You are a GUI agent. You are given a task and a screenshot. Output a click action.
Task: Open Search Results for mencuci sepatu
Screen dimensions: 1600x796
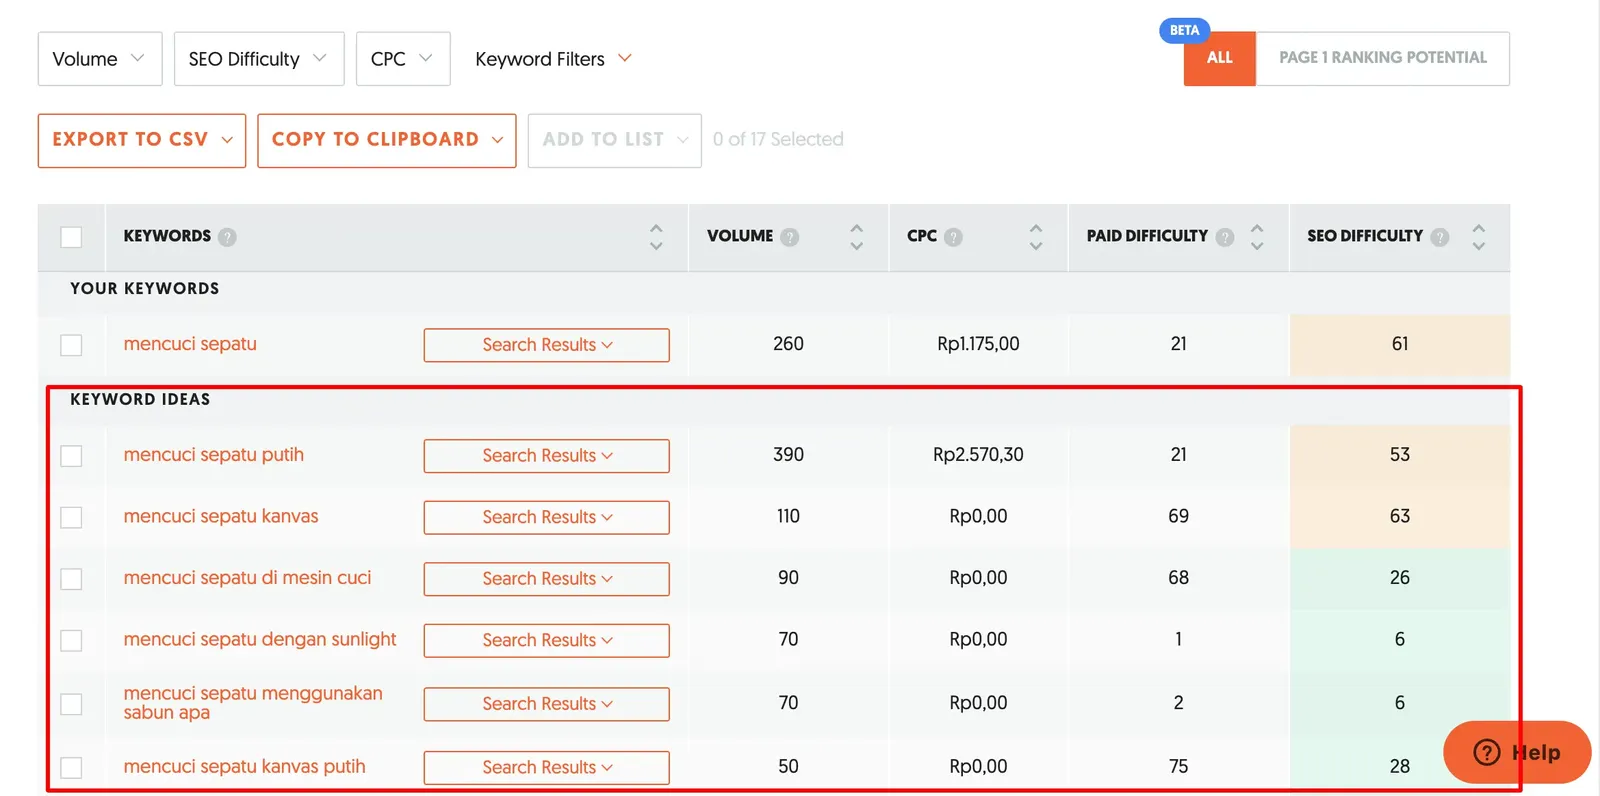pos(547,345)
